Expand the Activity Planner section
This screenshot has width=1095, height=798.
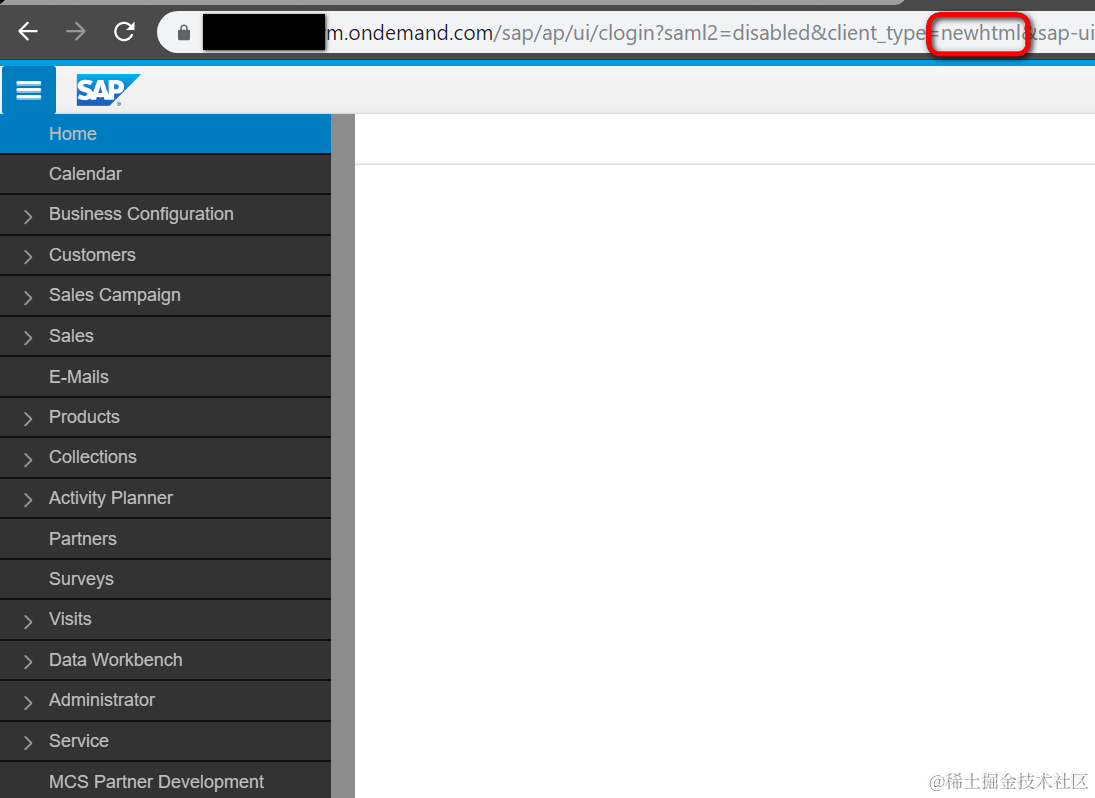[111, 497]
